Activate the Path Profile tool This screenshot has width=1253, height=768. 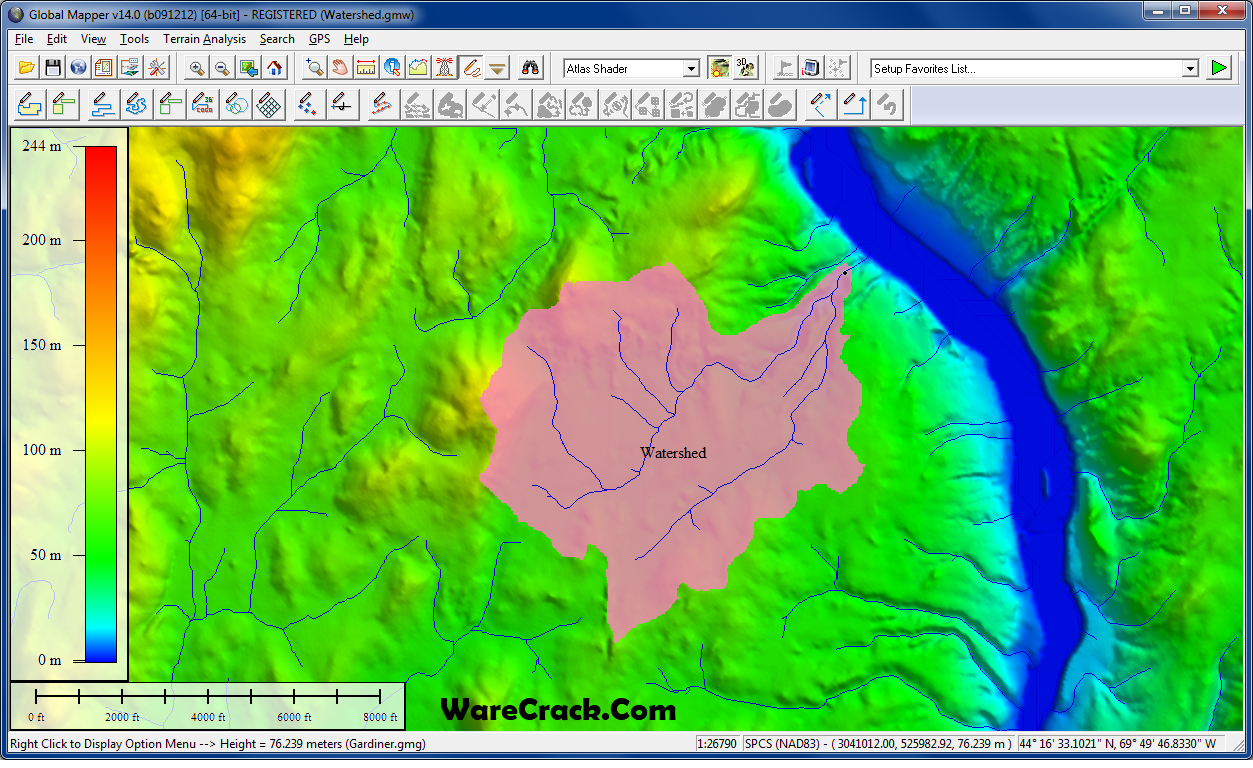pyautogui.click(x=418, y=68)
